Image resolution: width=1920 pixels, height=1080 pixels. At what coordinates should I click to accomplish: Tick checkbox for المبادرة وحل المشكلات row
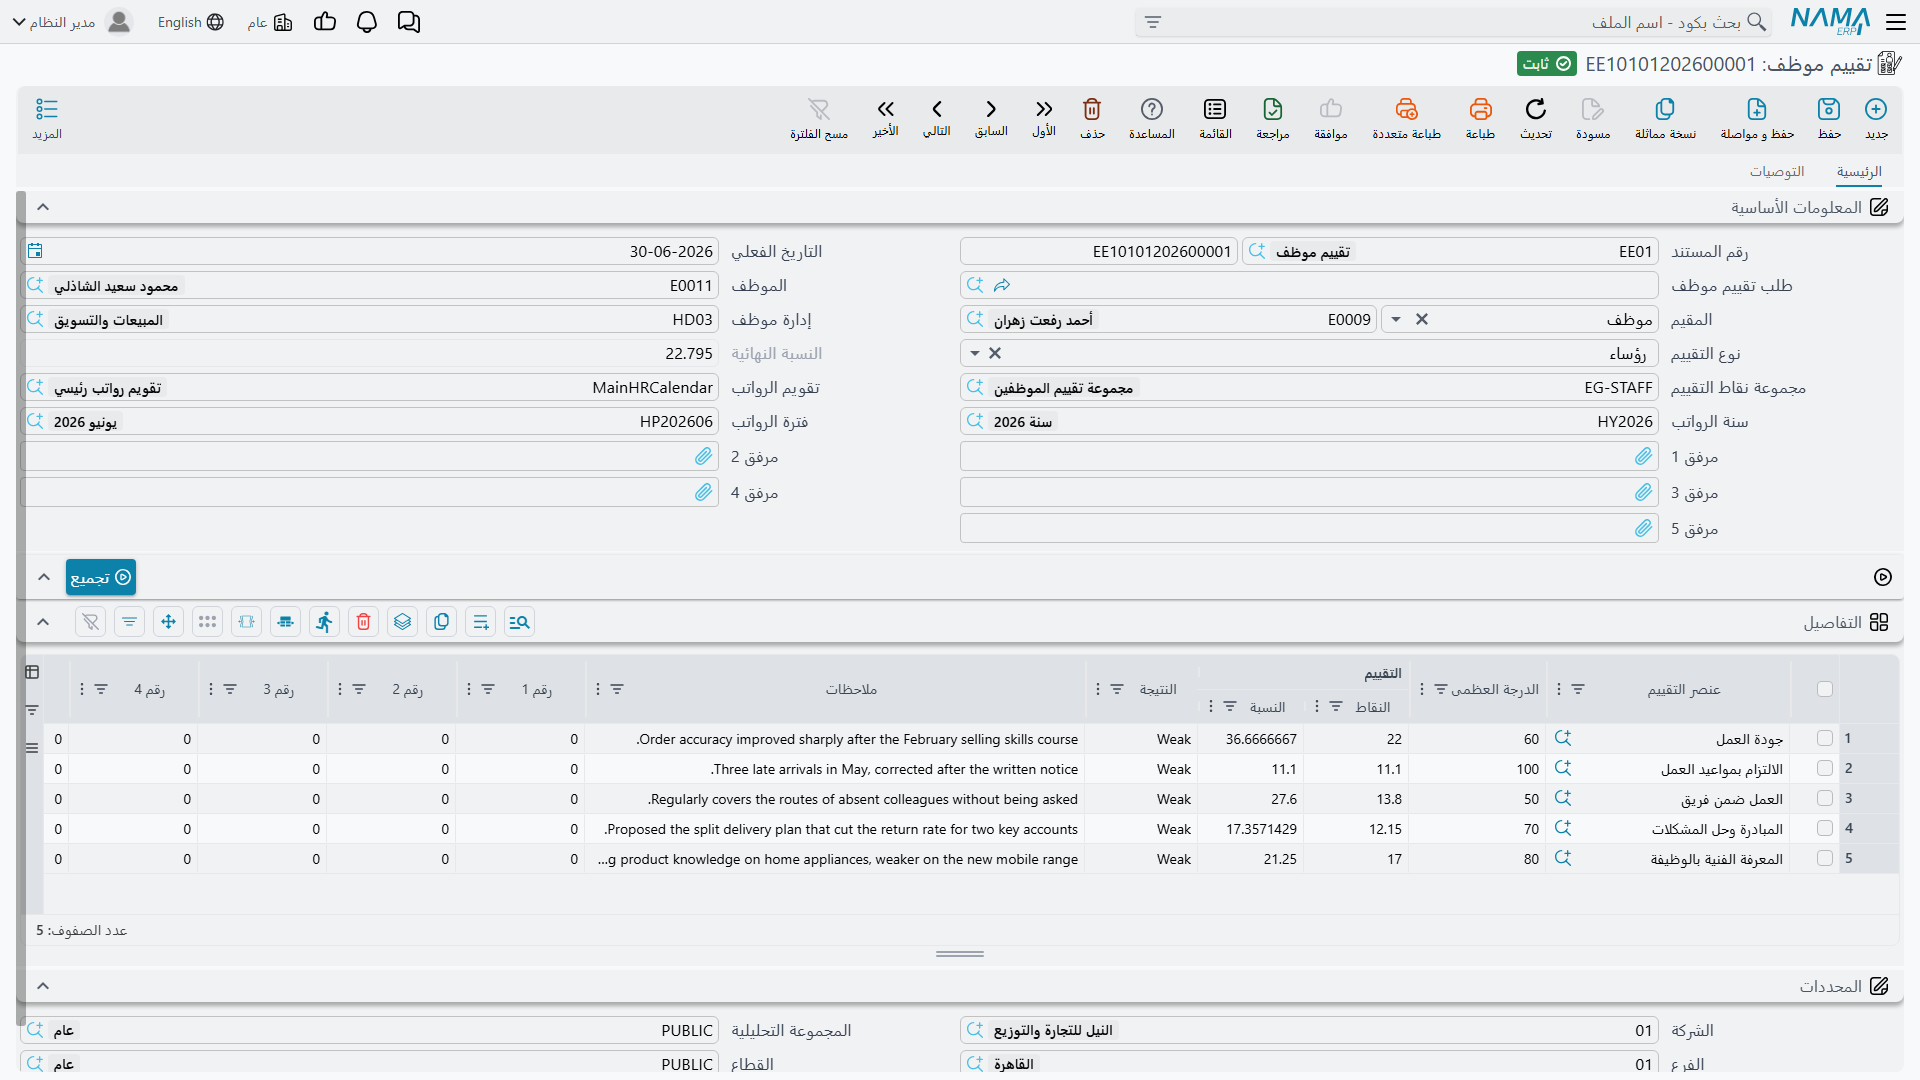pyautogui.click(x=1825, y=828)
